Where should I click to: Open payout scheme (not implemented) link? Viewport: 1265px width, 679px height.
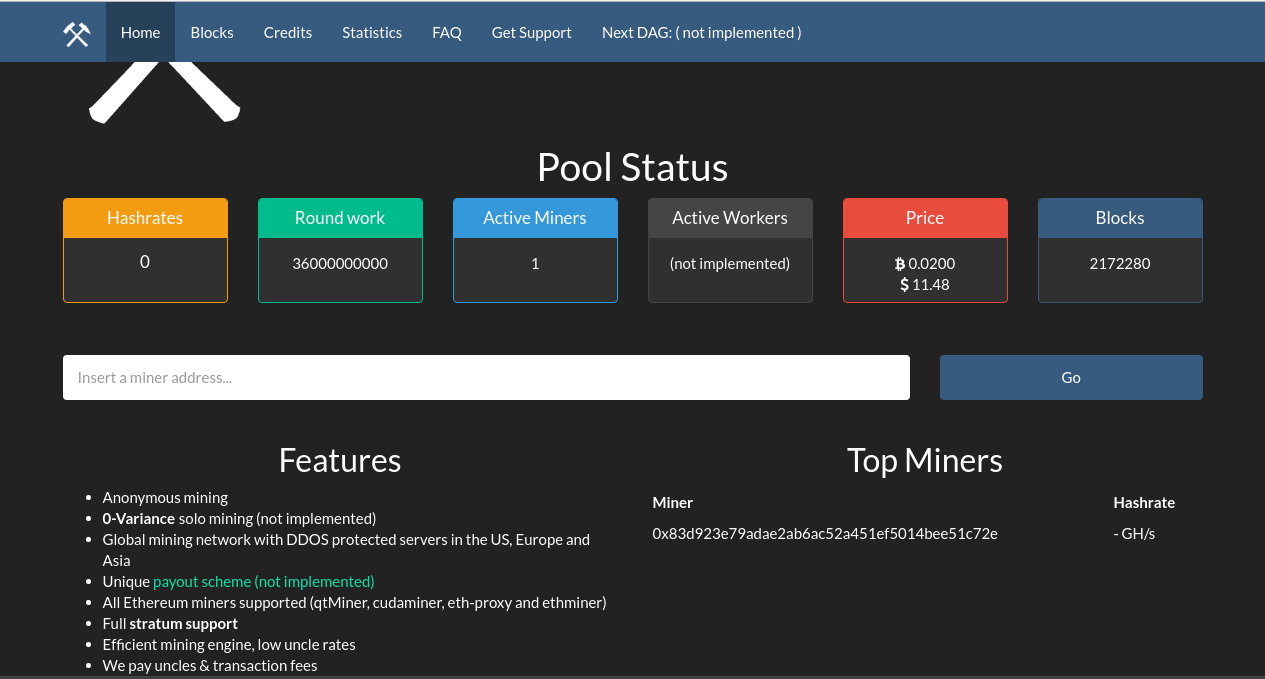click(264, 581)
